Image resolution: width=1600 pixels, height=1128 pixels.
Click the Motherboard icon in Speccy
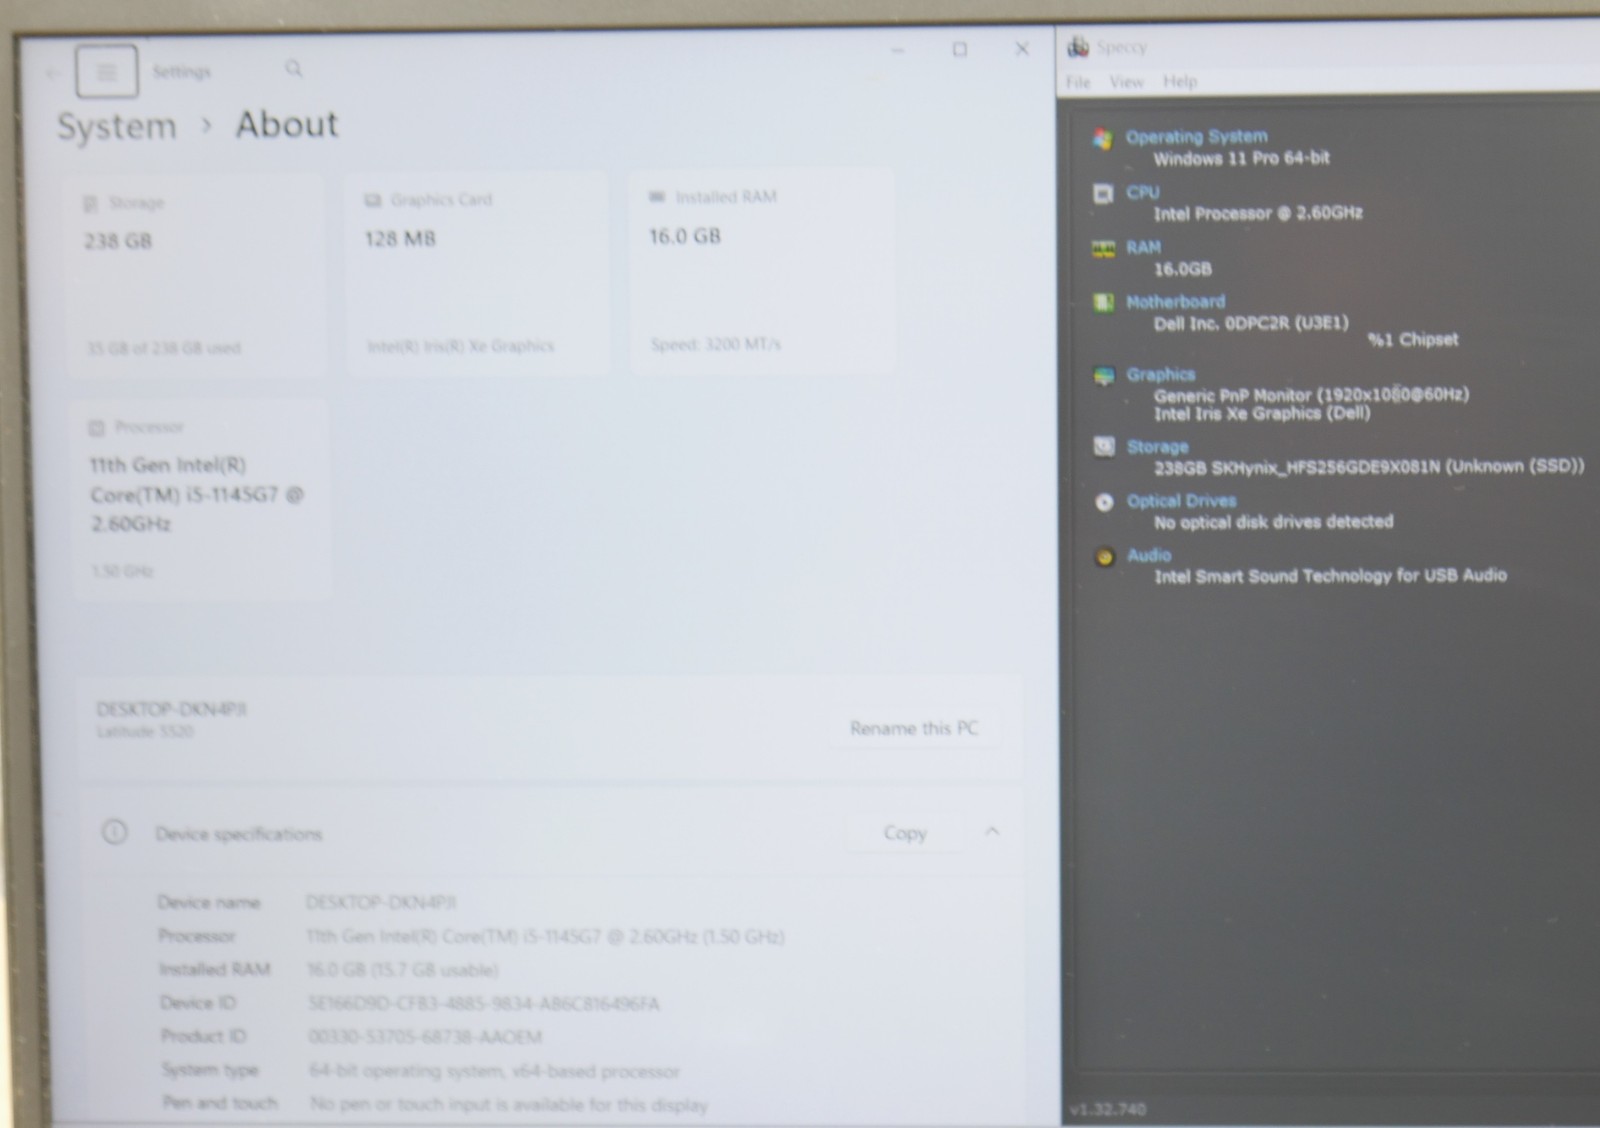coord(1103,303)
